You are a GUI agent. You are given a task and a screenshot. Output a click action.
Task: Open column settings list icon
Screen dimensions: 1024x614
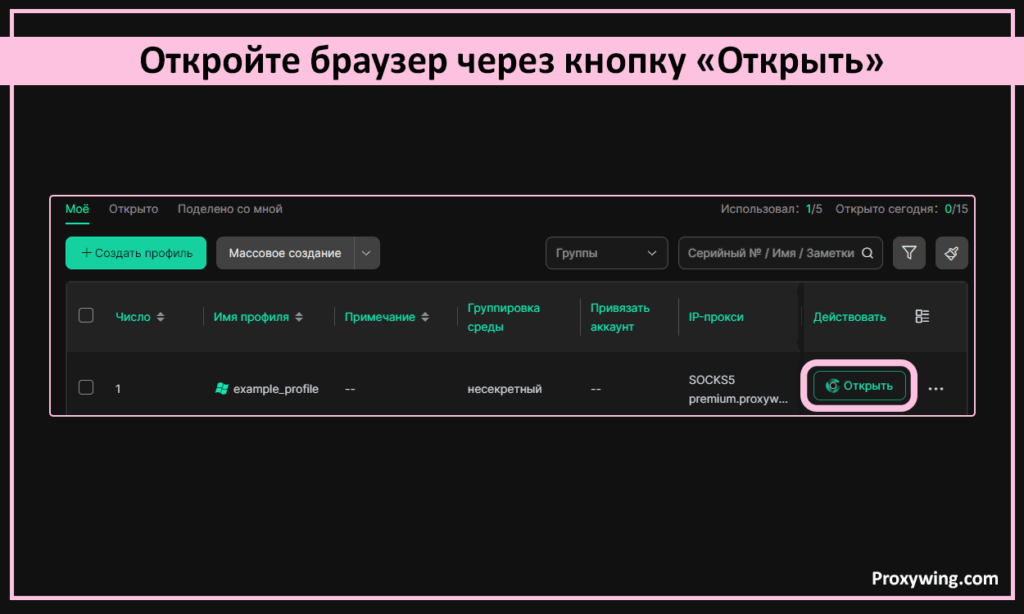tap(922, 316)
